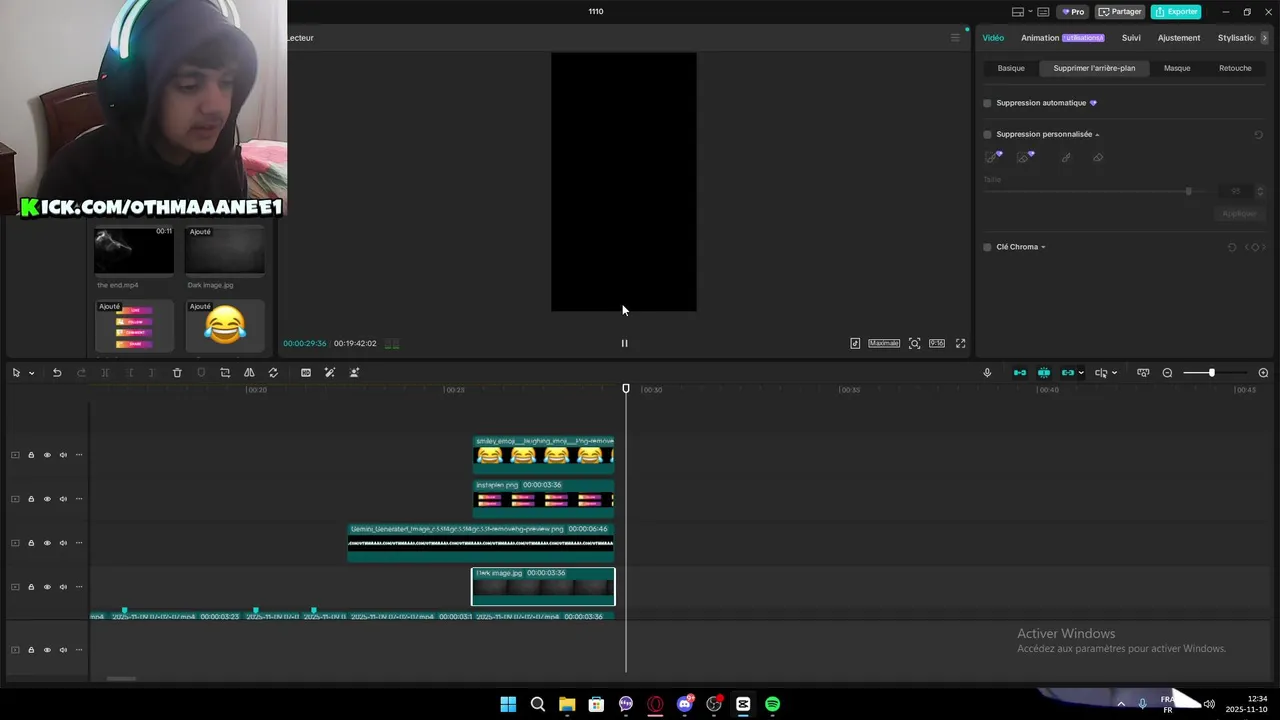Viewport: 1280px width, 720px height.
Task: Hide the emoji track with its eye icon
Action: [x=47, y=455]
